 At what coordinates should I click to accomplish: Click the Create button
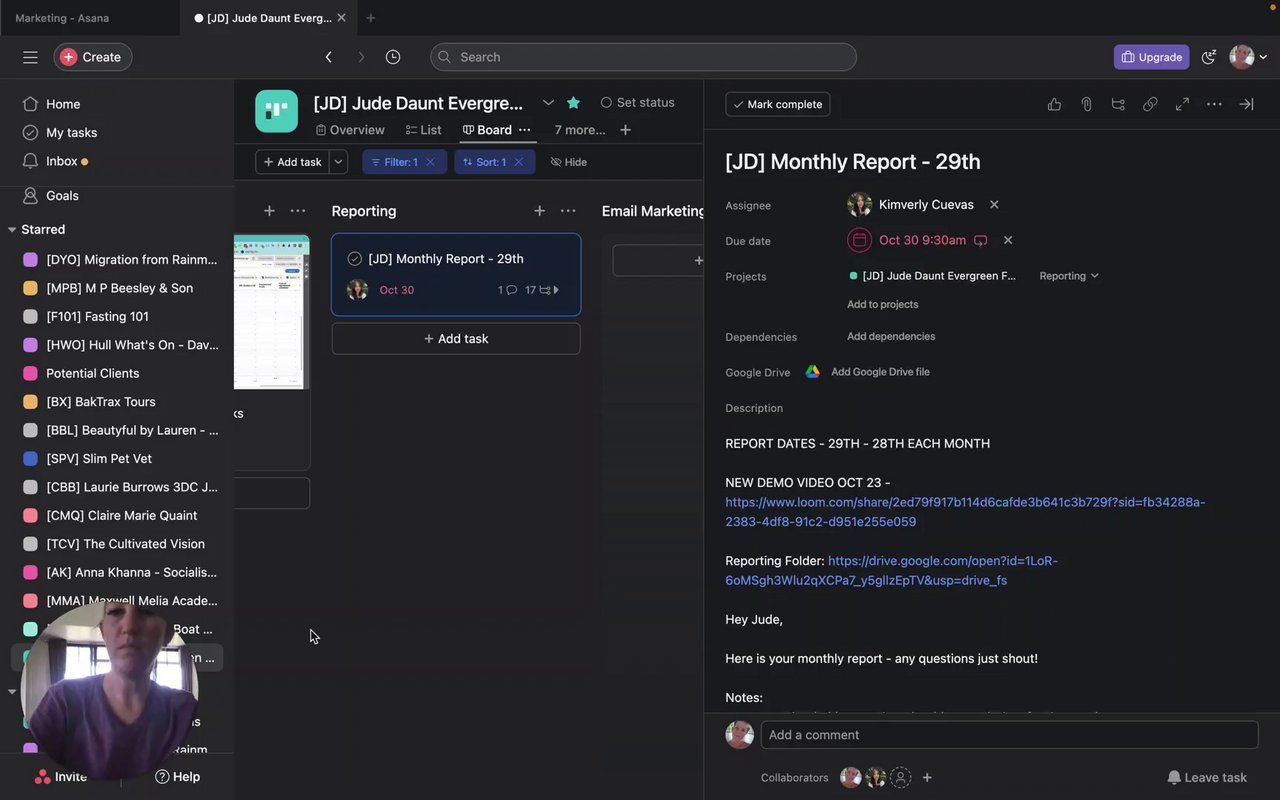point(92,57)
